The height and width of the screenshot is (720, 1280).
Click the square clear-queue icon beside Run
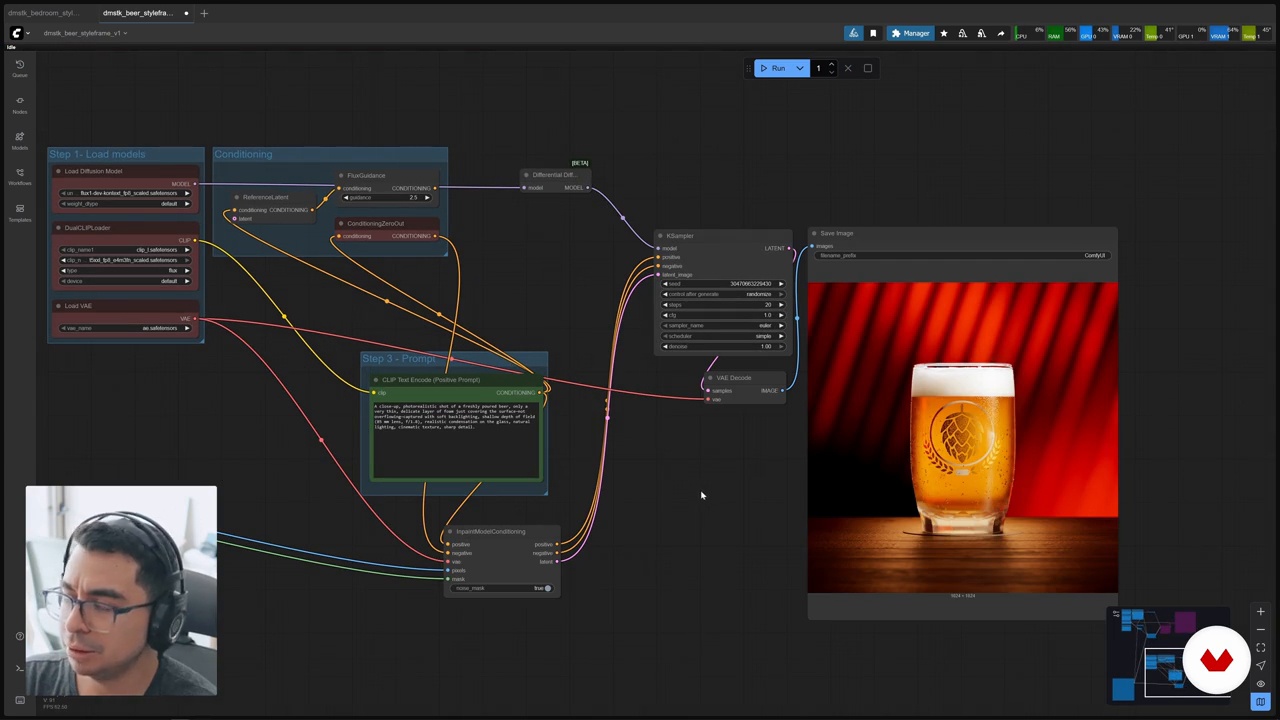[x=867, y=68]
